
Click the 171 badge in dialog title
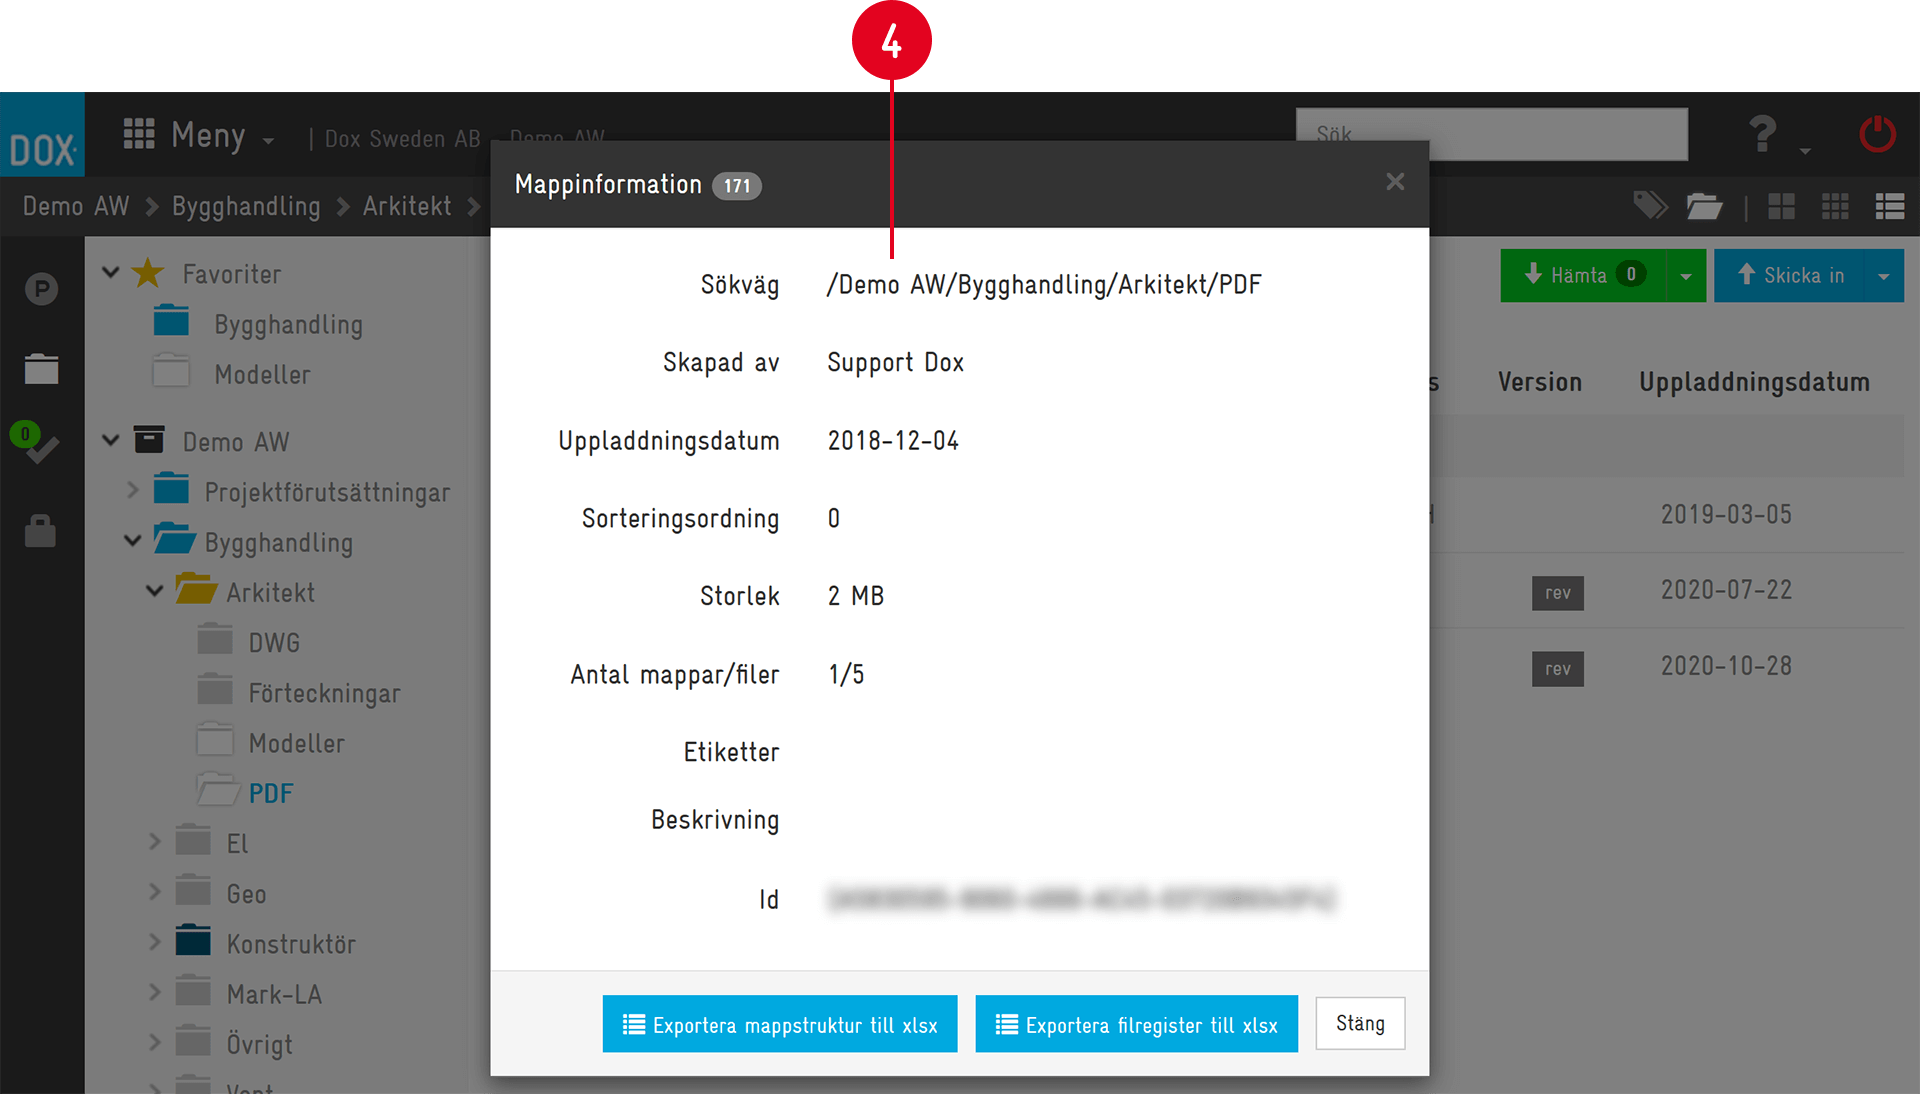(x=737, y=185)
